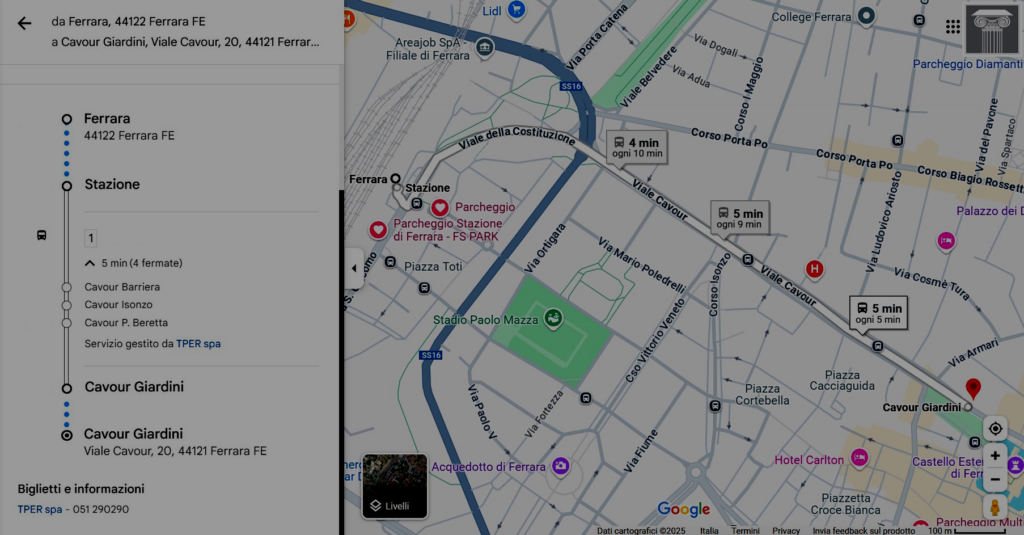Open TPER spa tickets info link
1024x535 pixels.
pyautogui.click(x=40, y=509)
